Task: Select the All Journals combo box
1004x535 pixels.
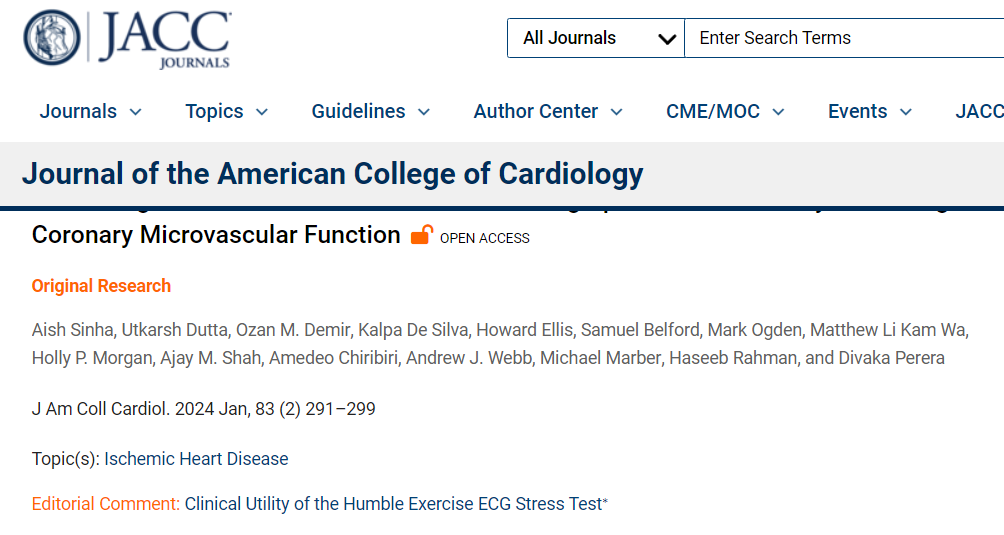Action: (596, 38)
